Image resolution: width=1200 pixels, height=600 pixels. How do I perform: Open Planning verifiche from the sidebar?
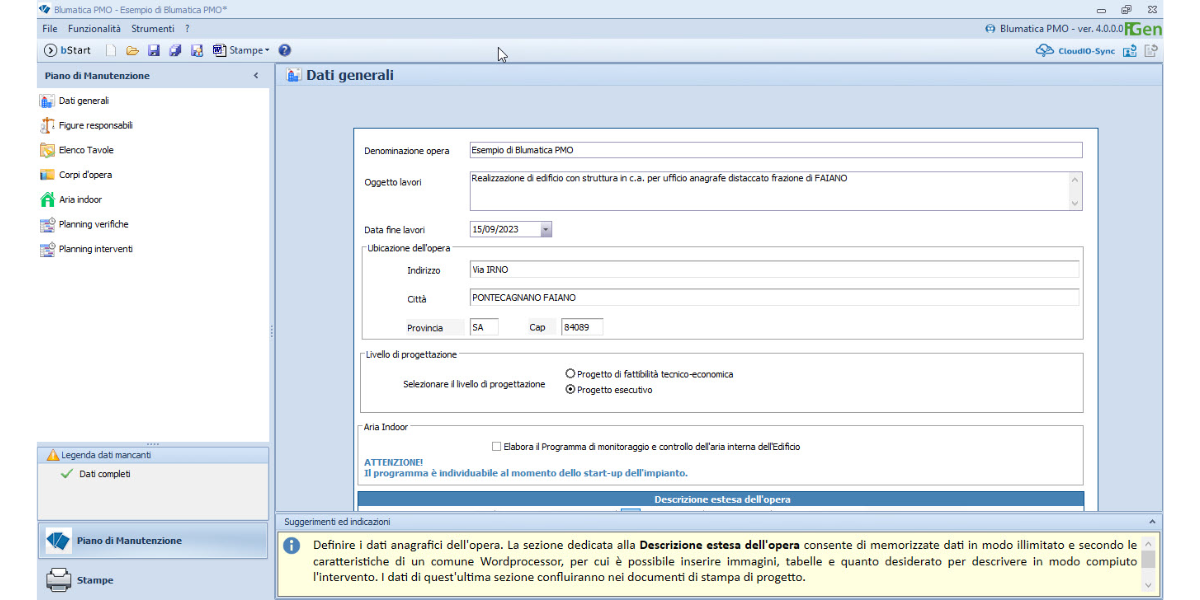[x=93, y=225]
